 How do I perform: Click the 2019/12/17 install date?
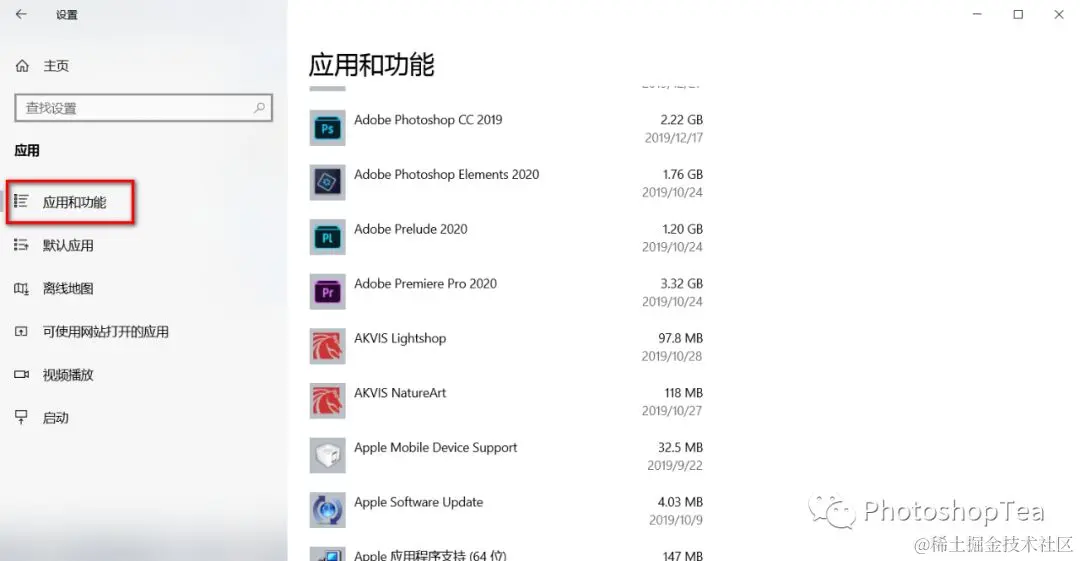[x=674, y=138]
